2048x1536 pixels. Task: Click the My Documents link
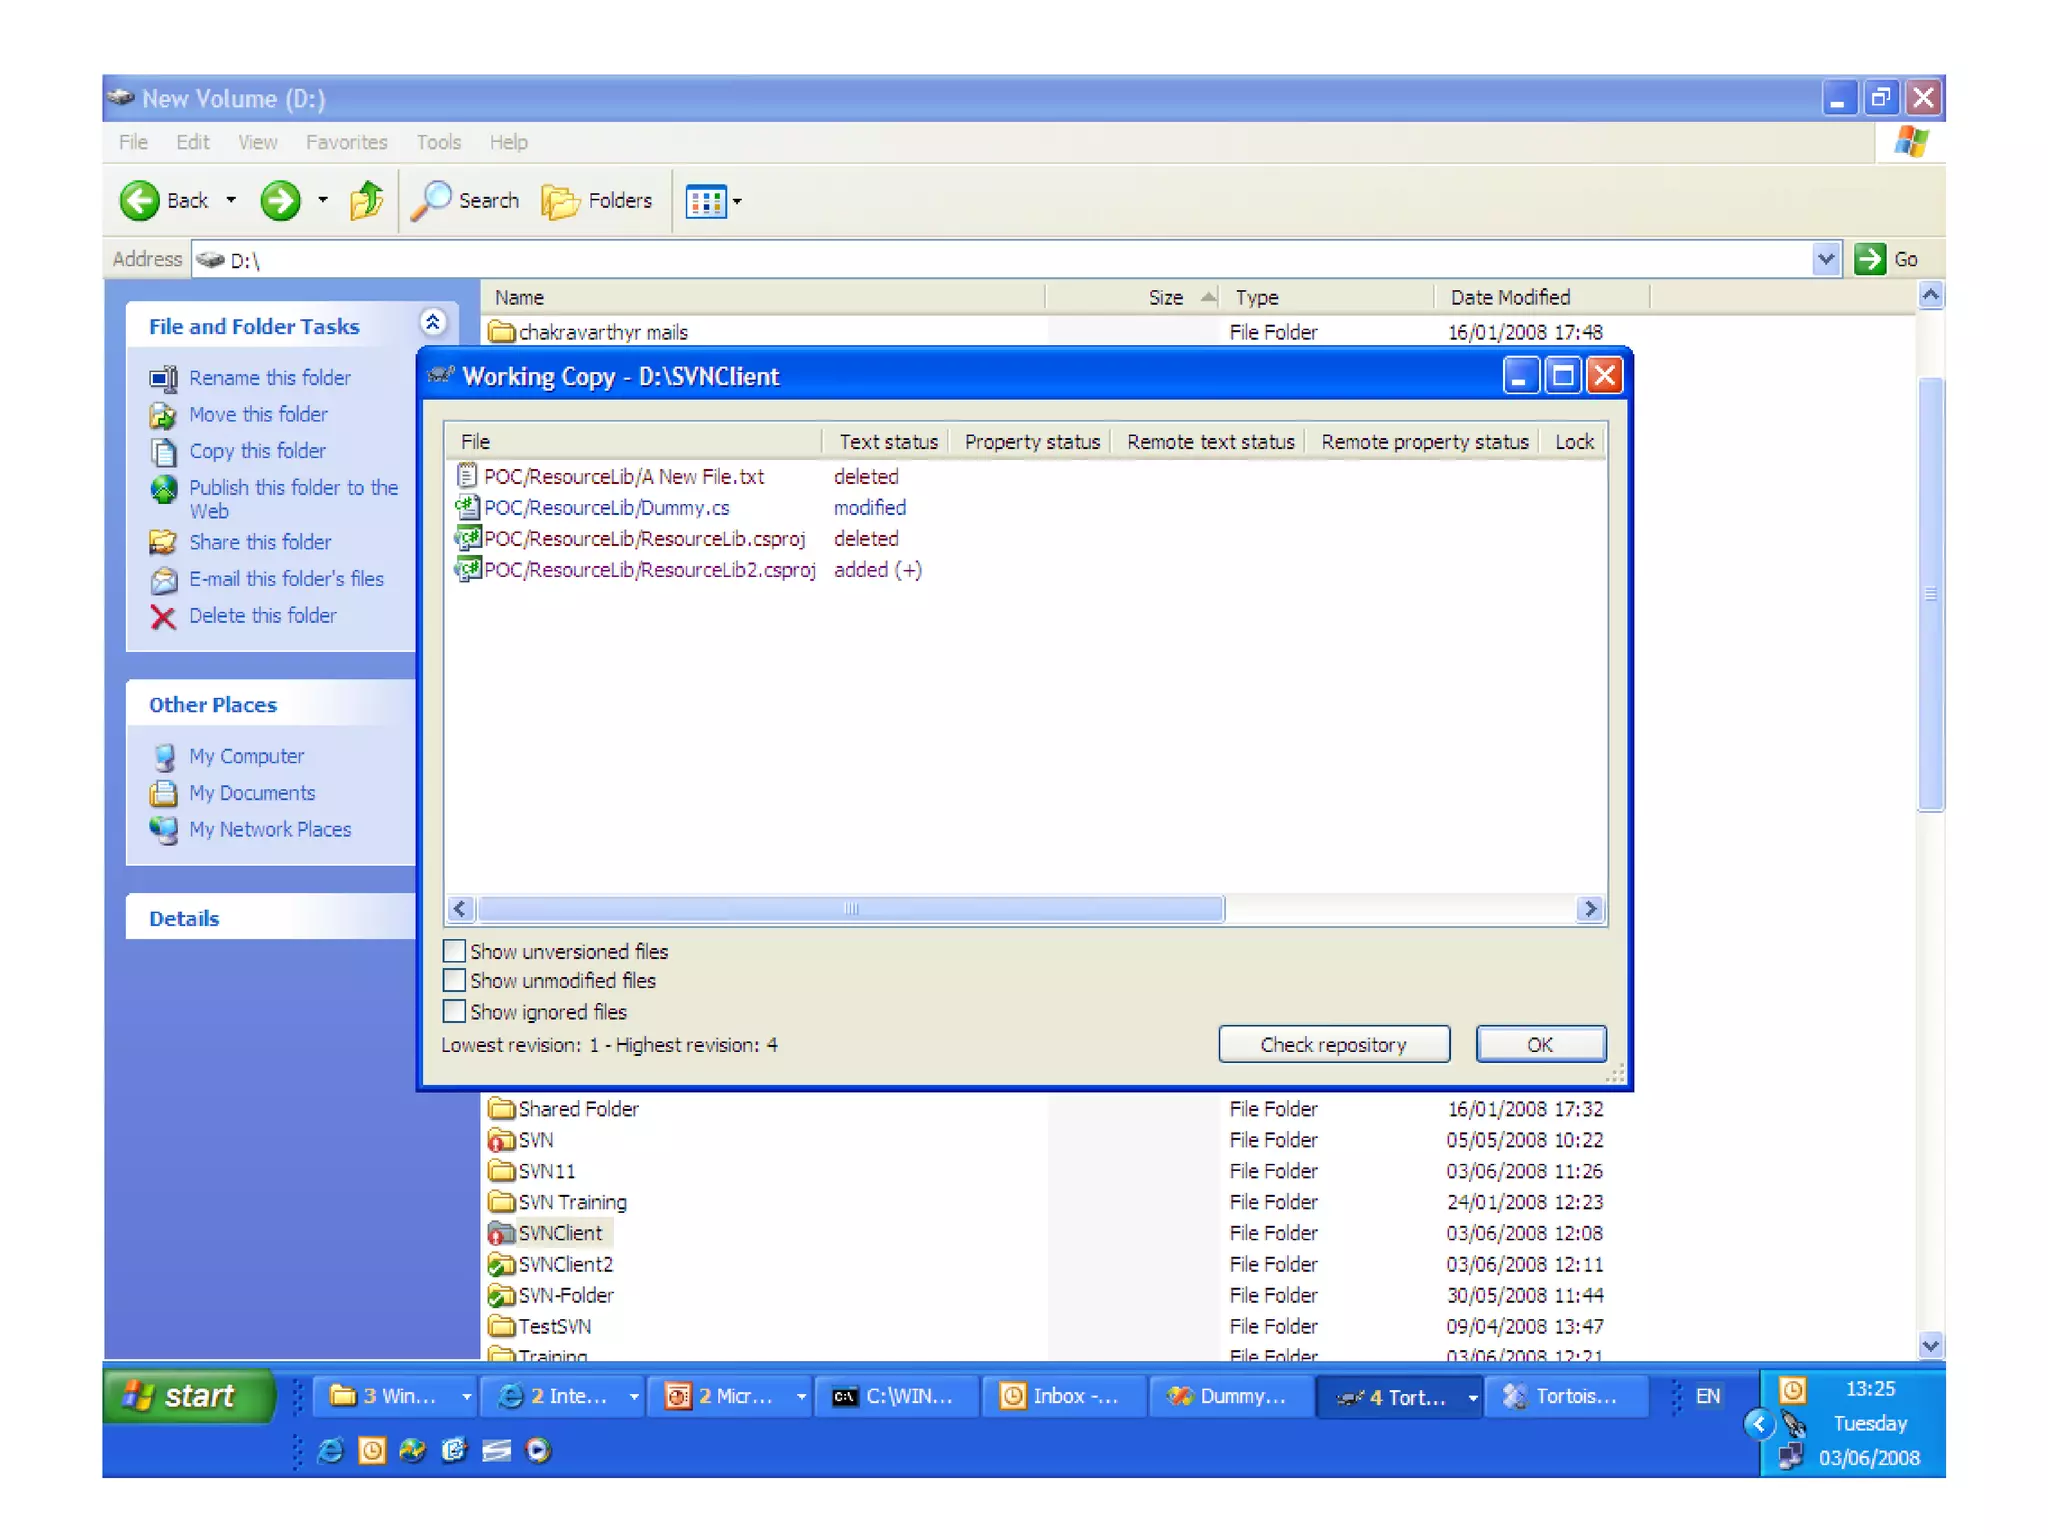(x=252, y=793)
